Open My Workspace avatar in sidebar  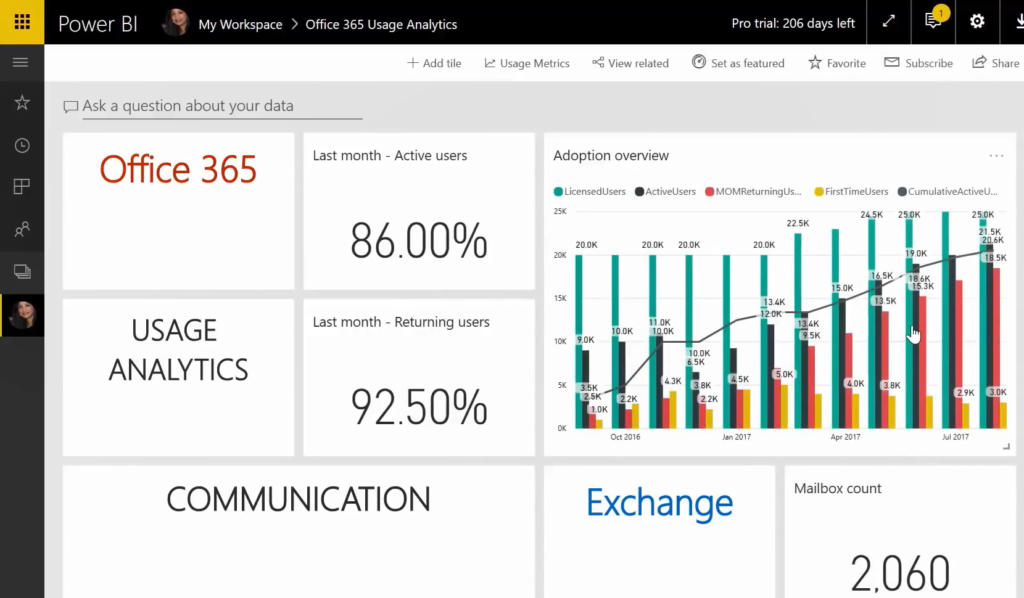22,315
